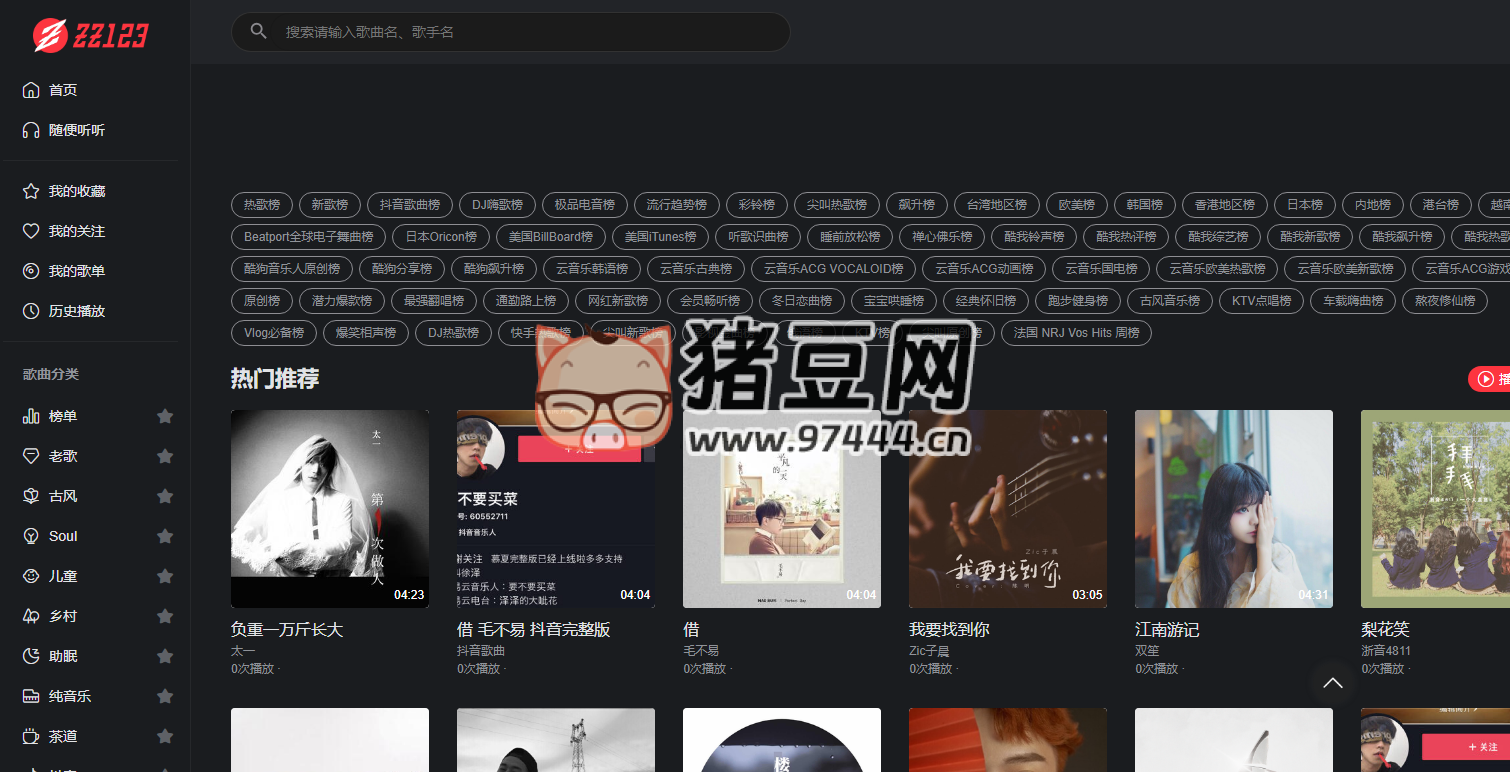Toggle favorite star for 榜单
Screen dimensions: 1510x772
click(165, 416)
